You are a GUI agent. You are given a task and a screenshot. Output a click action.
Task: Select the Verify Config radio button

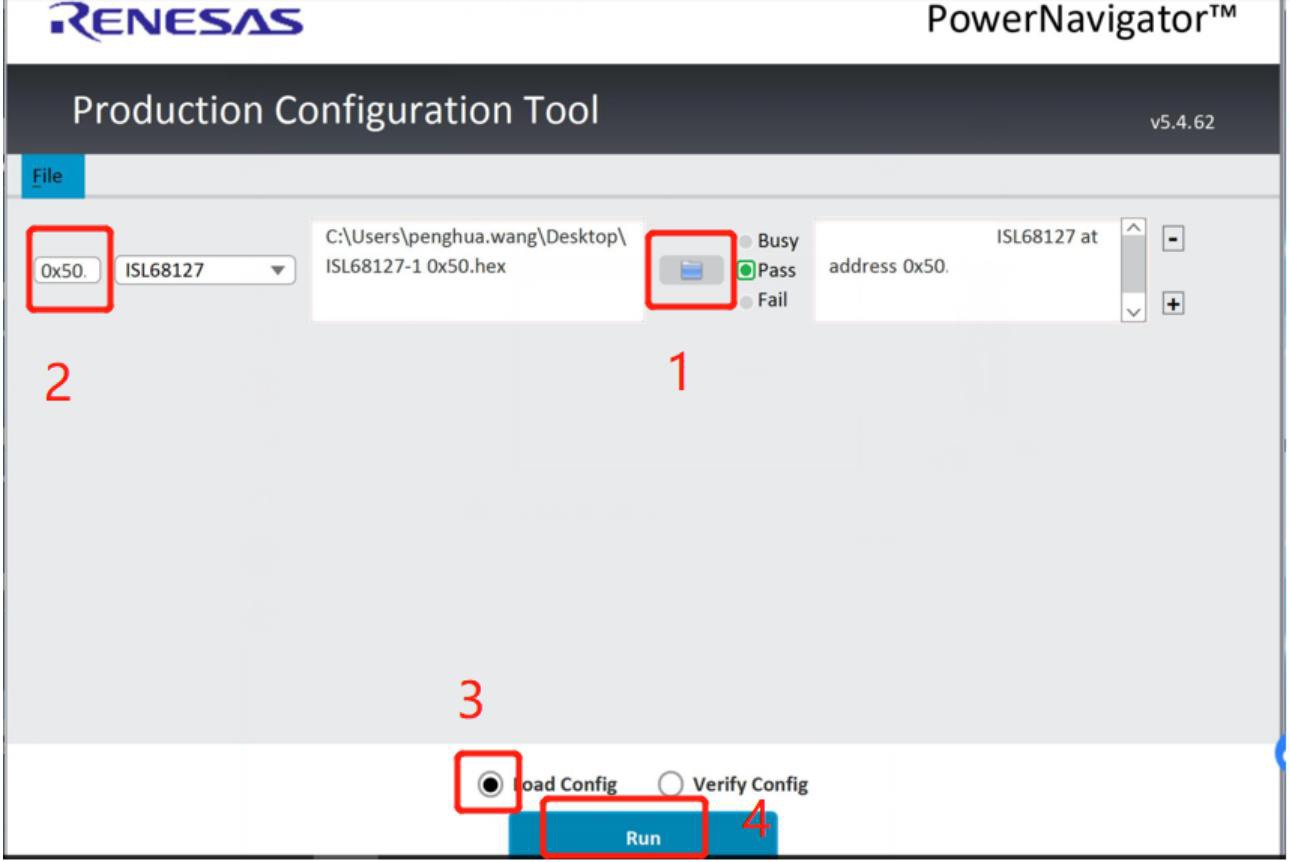tap(670, 784)
